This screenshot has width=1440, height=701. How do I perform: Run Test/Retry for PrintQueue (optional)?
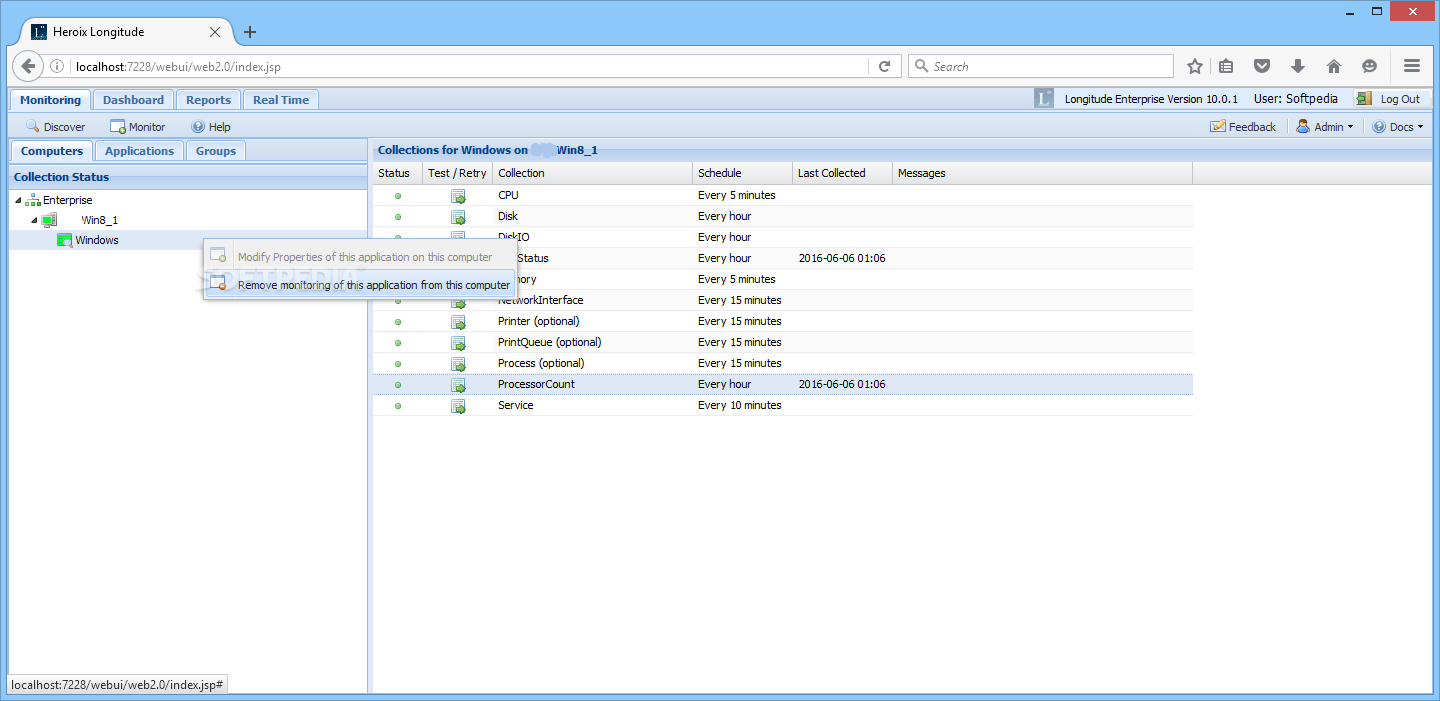(x=458, y=343)
